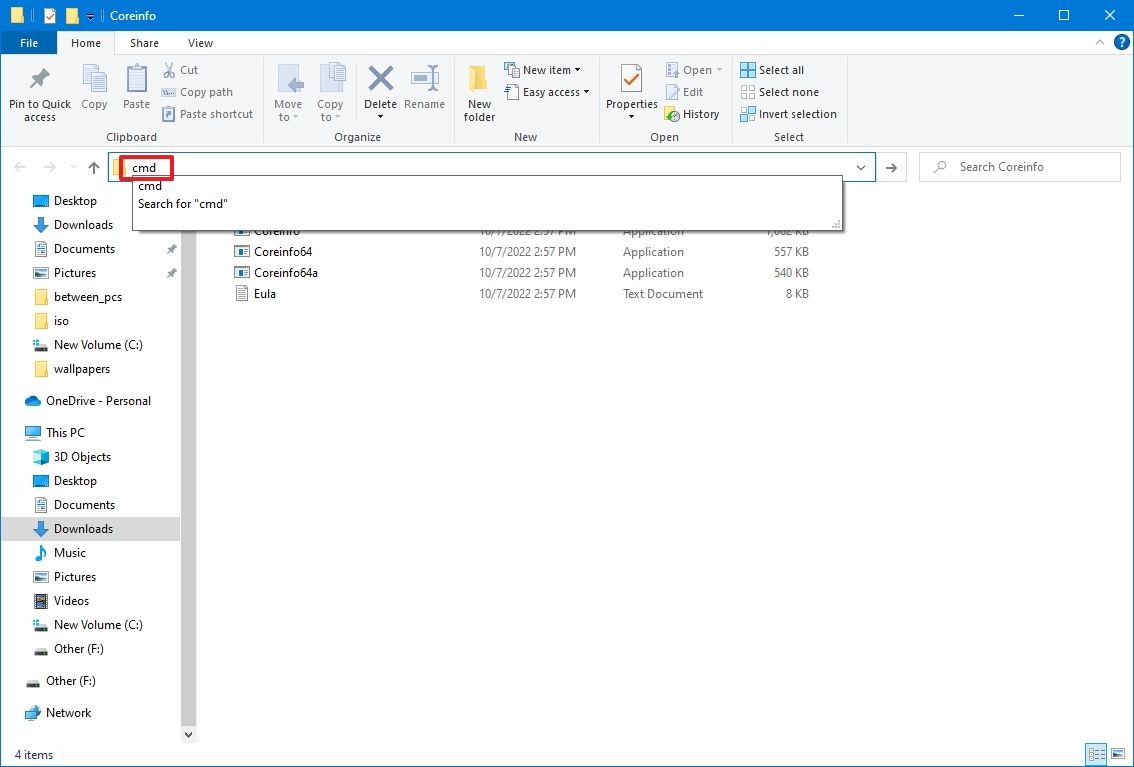Open the File menu

29,43
